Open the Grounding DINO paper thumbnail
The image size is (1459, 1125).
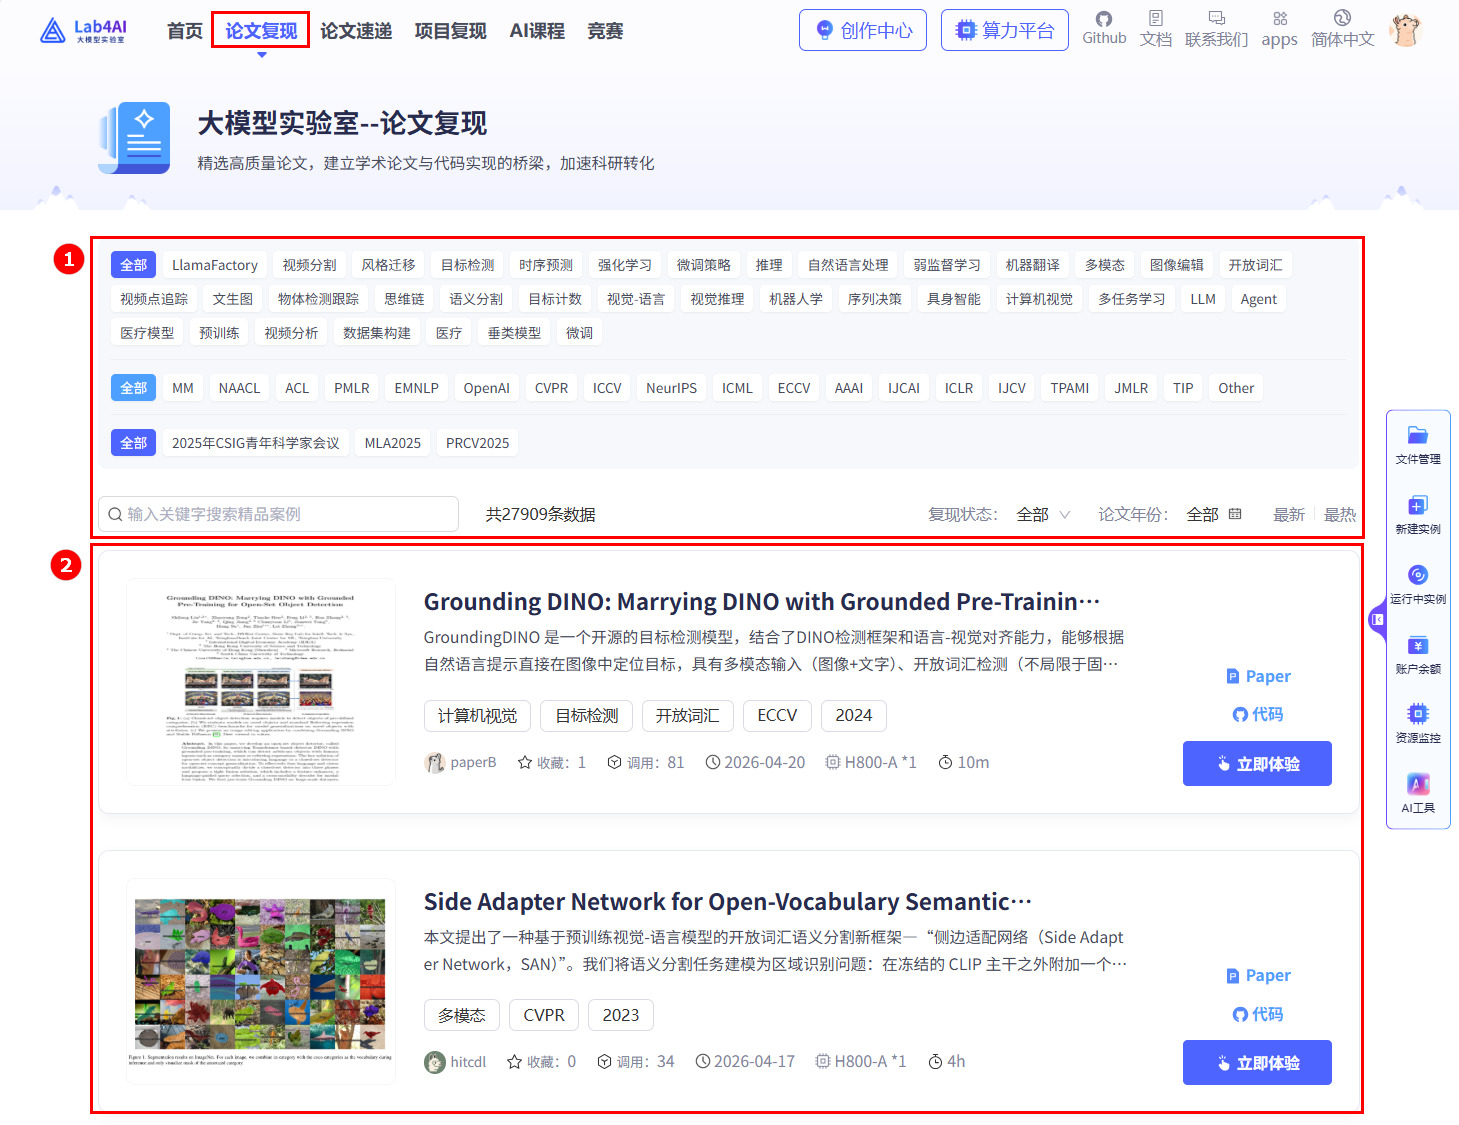pyautogui.click(x=261, y=682)
